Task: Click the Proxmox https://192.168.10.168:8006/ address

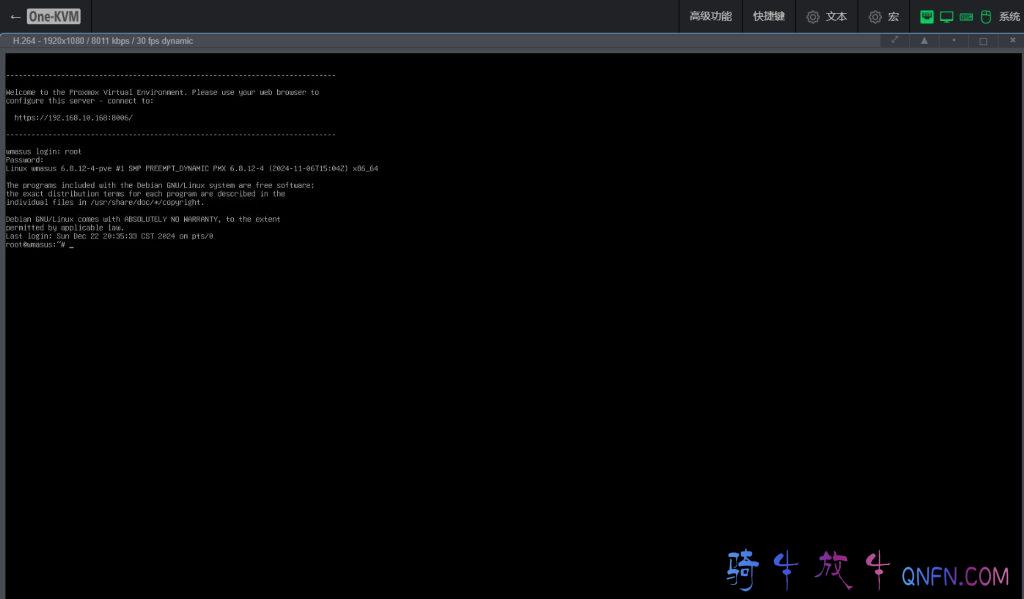Action: (73, 117)
